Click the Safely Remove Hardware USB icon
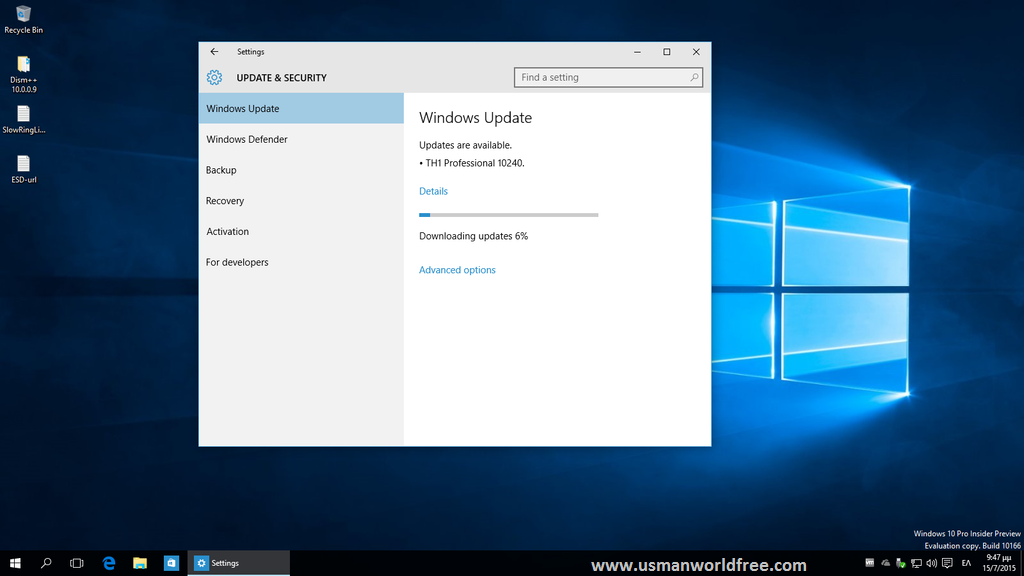Screen dimensions: 1024x576 pyautogui.click(x=901, y=563)
